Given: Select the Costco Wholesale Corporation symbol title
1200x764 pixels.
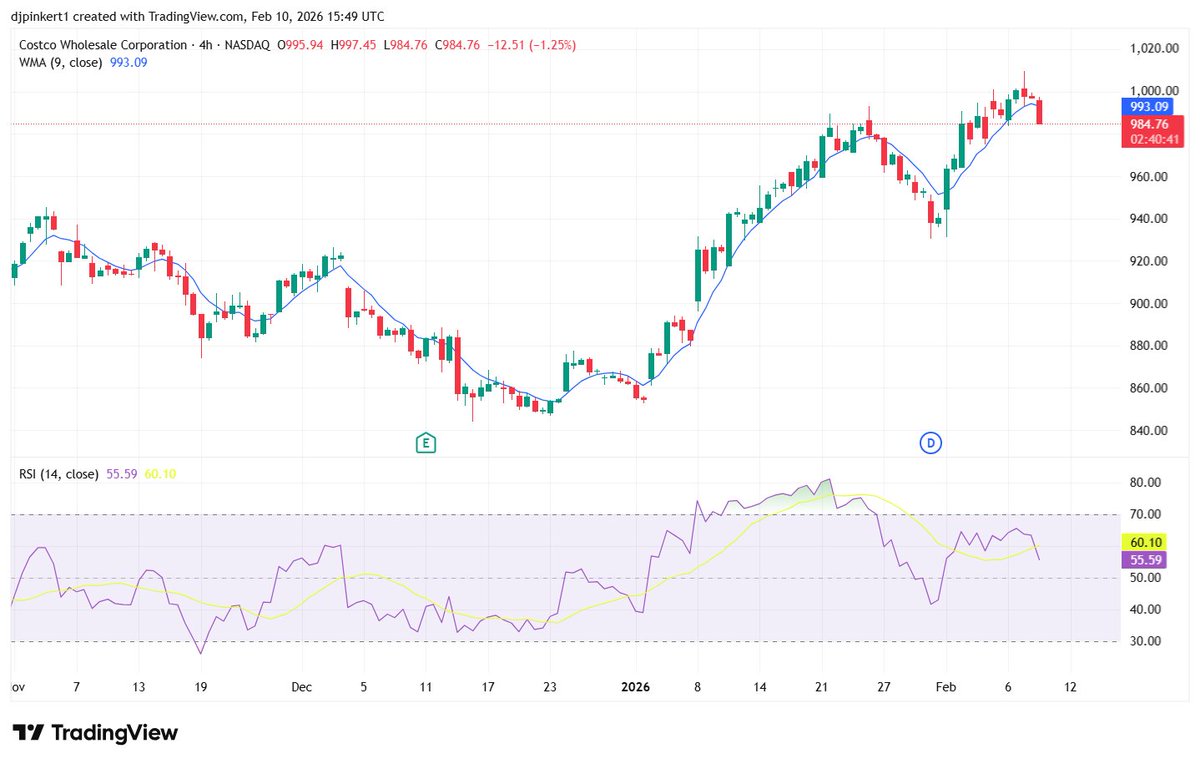Looking at the screenshot, I should [105, 45].
